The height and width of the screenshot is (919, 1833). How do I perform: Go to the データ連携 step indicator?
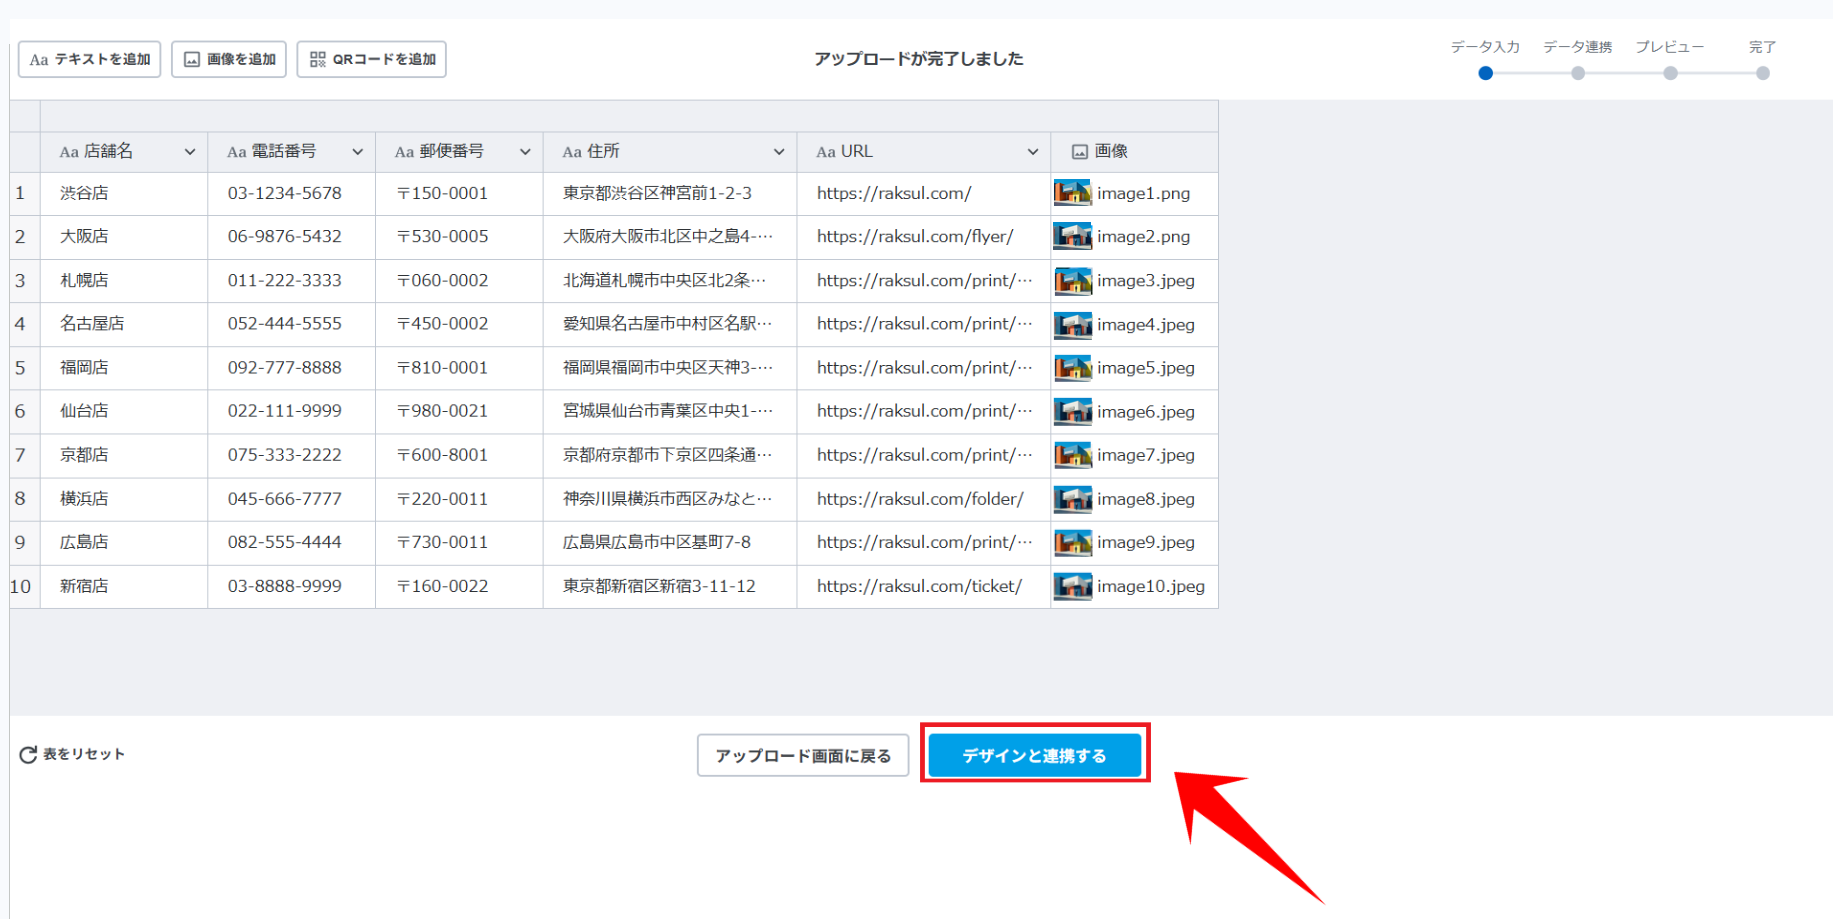[1578, 73]
